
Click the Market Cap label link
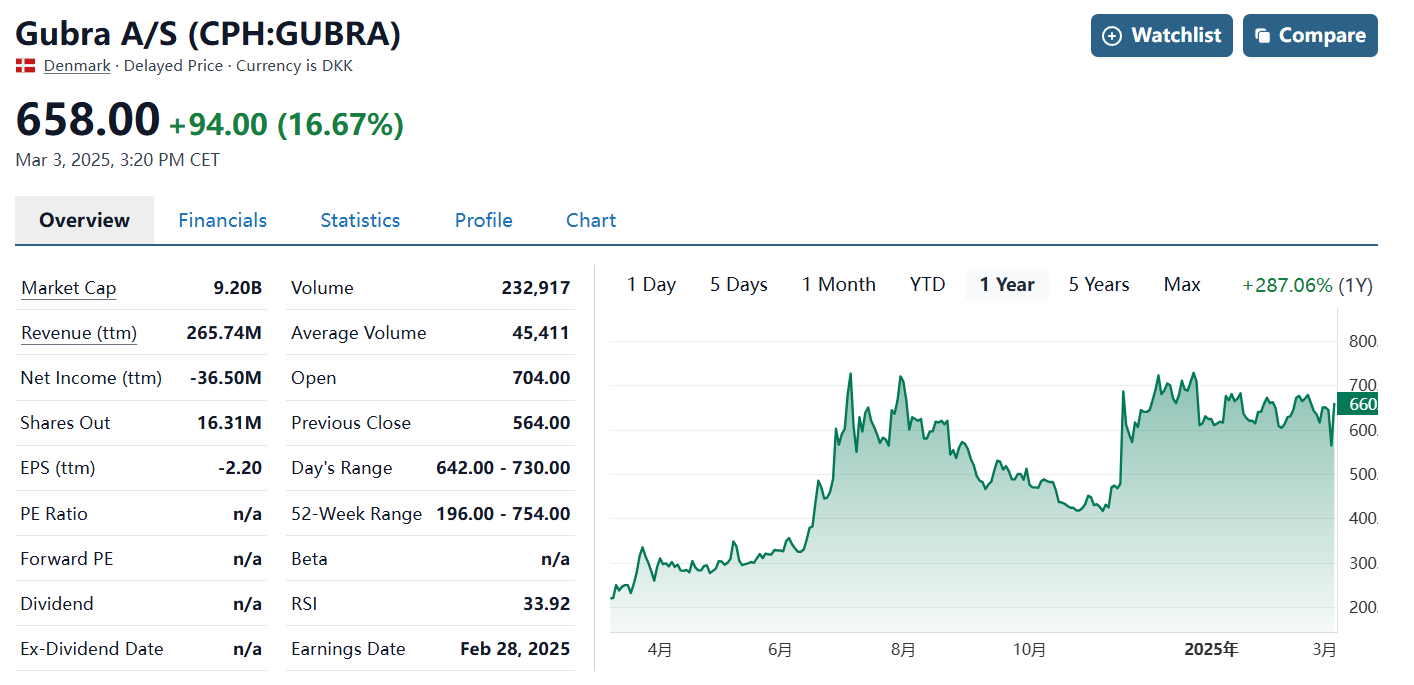[x=68, y=288]
